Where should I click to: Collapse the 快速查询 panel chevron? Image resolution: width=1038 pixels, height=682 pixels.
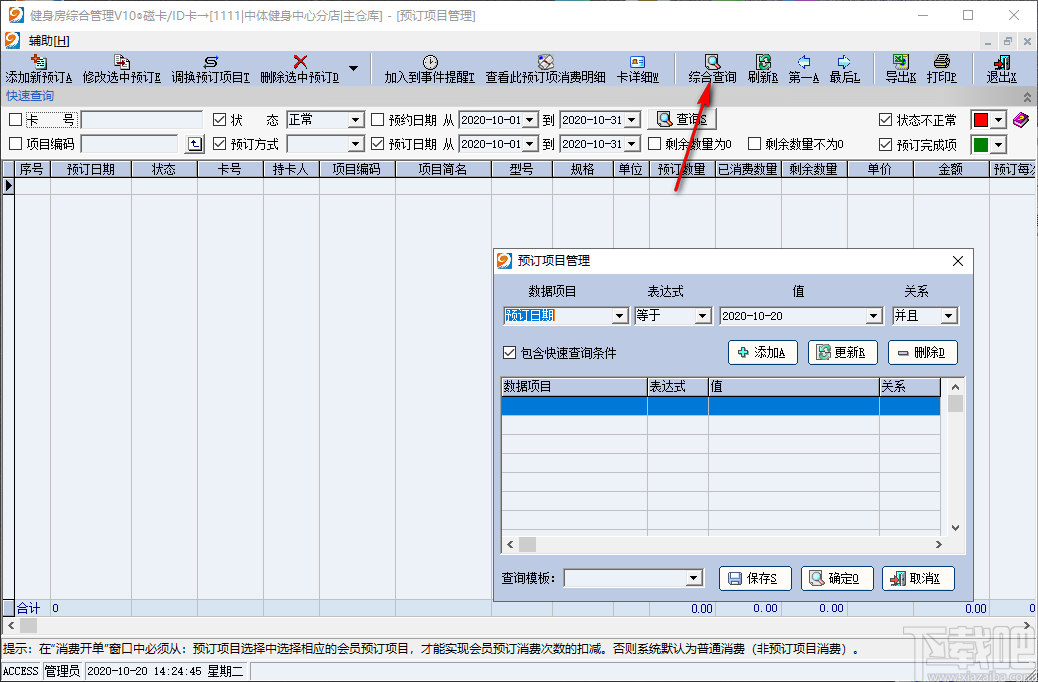pos(1027,97)
